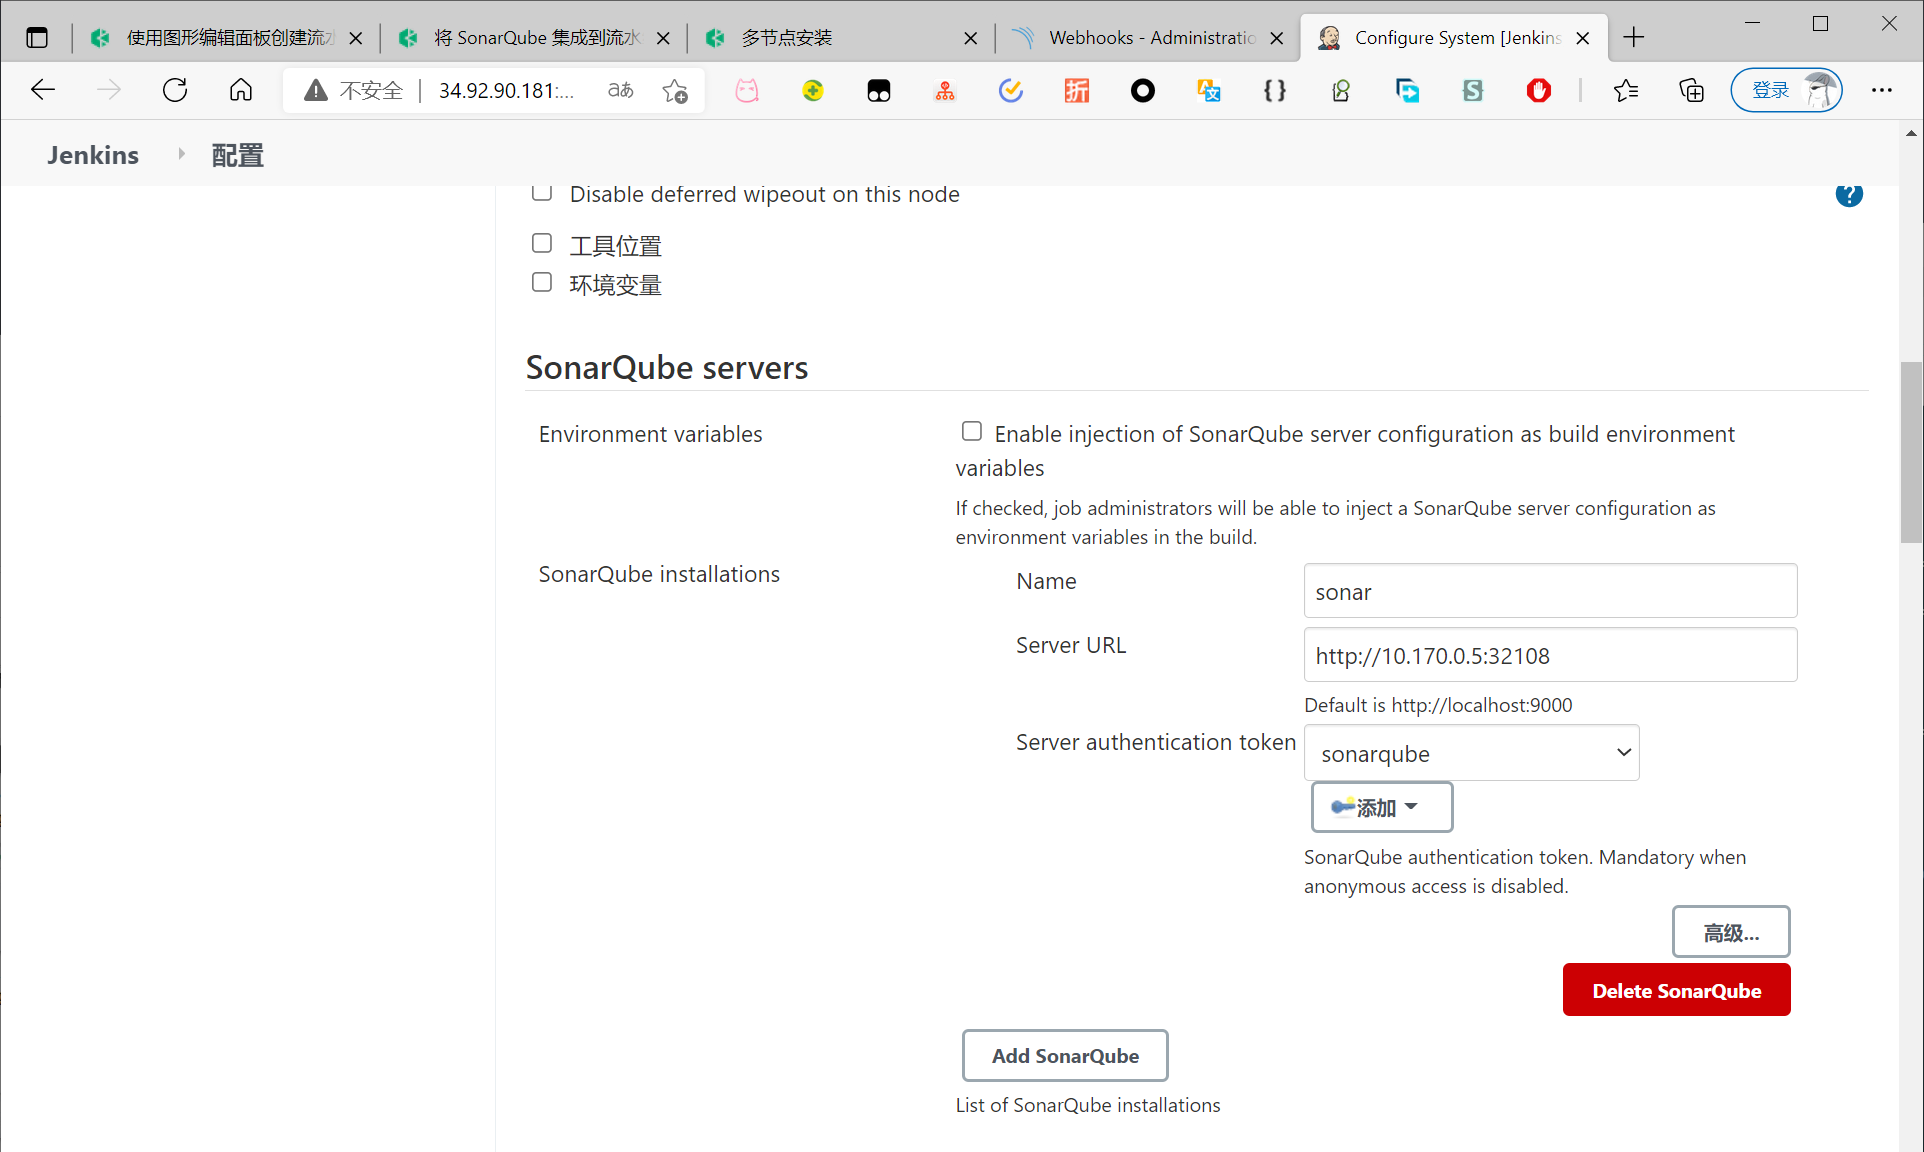Screen dimensions: 1924x1152
Task: Click the Server URL input field
Action: click(x=1549, y=655)
